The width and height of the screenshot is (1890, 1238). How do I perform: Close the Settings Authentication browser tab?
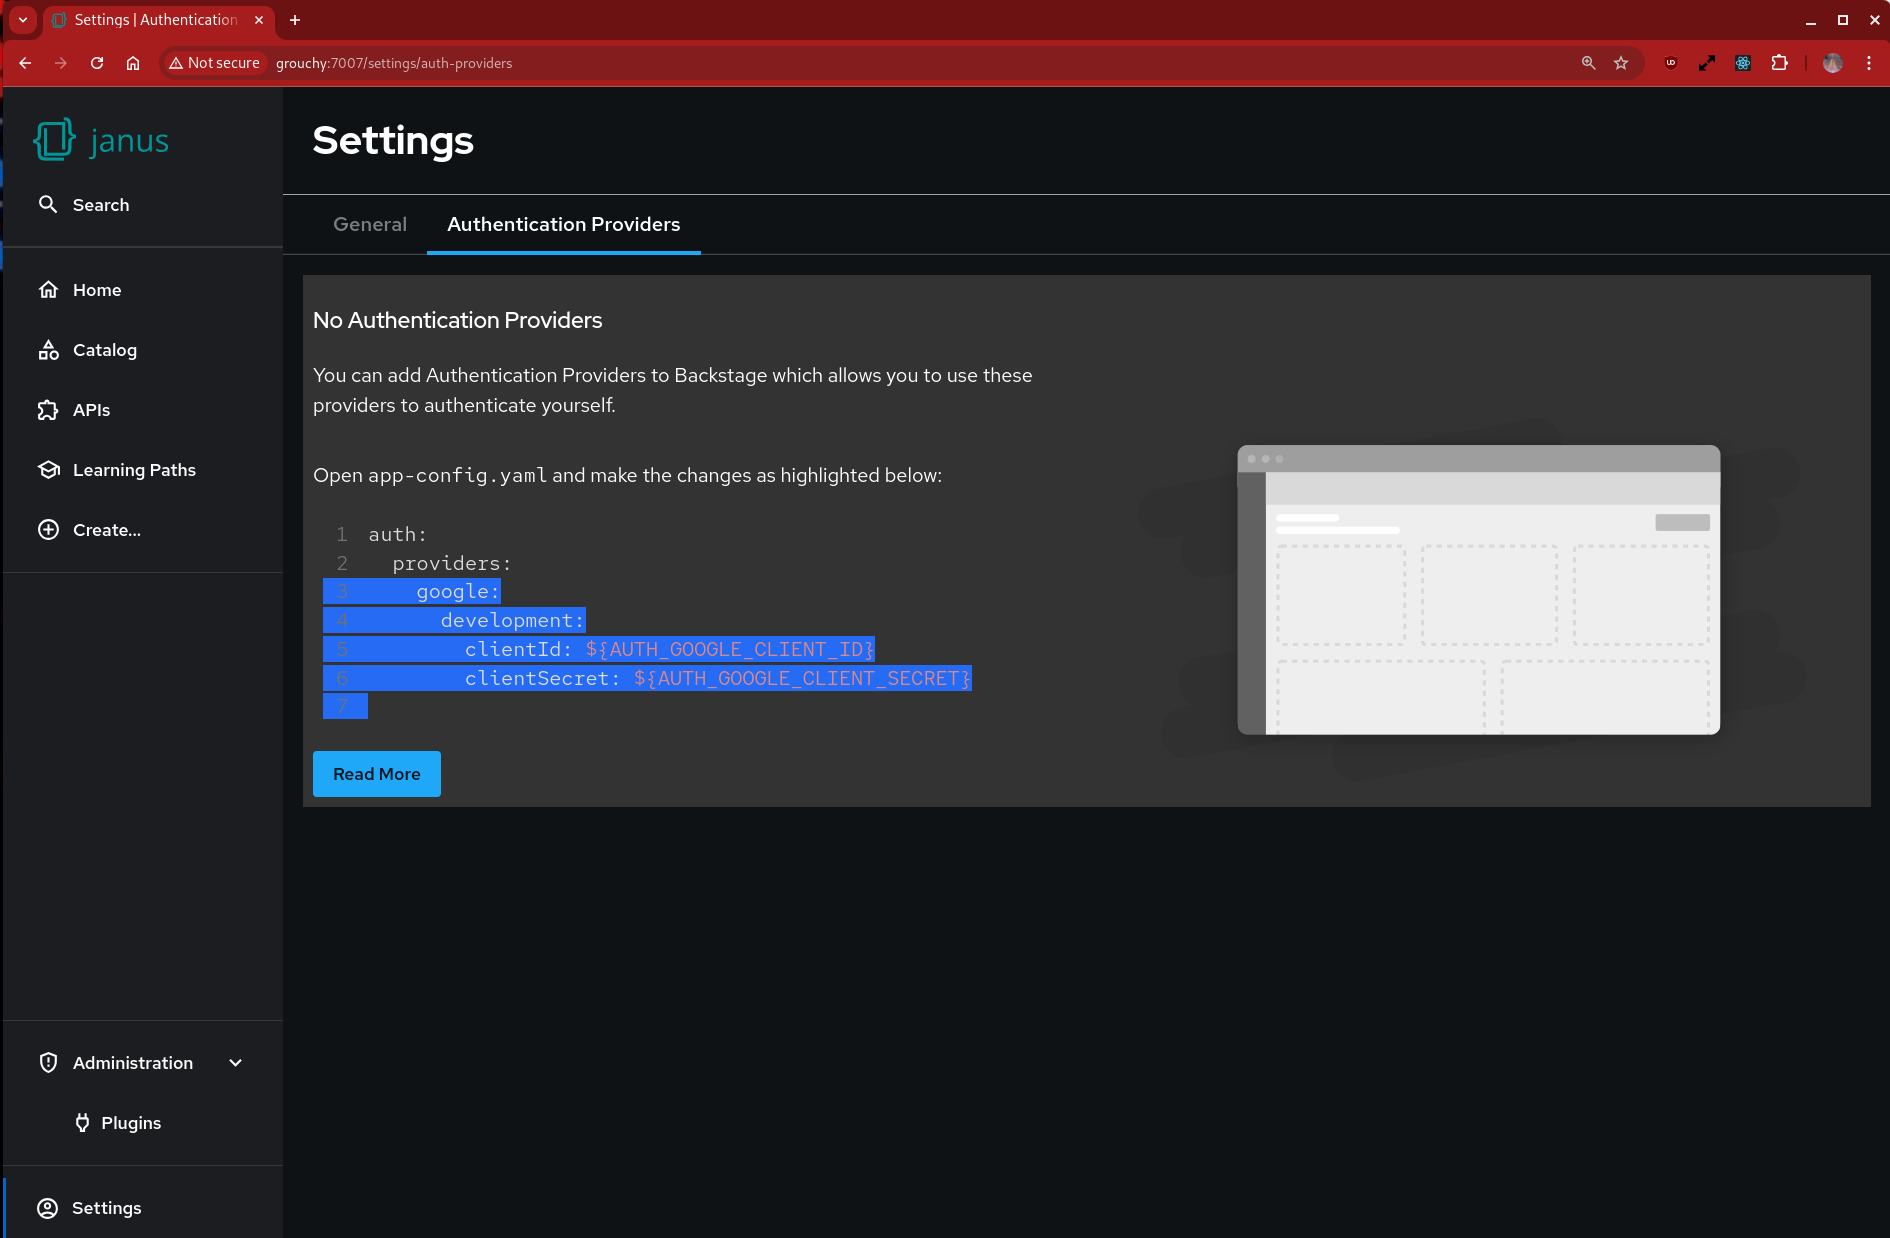coord(259,20)
